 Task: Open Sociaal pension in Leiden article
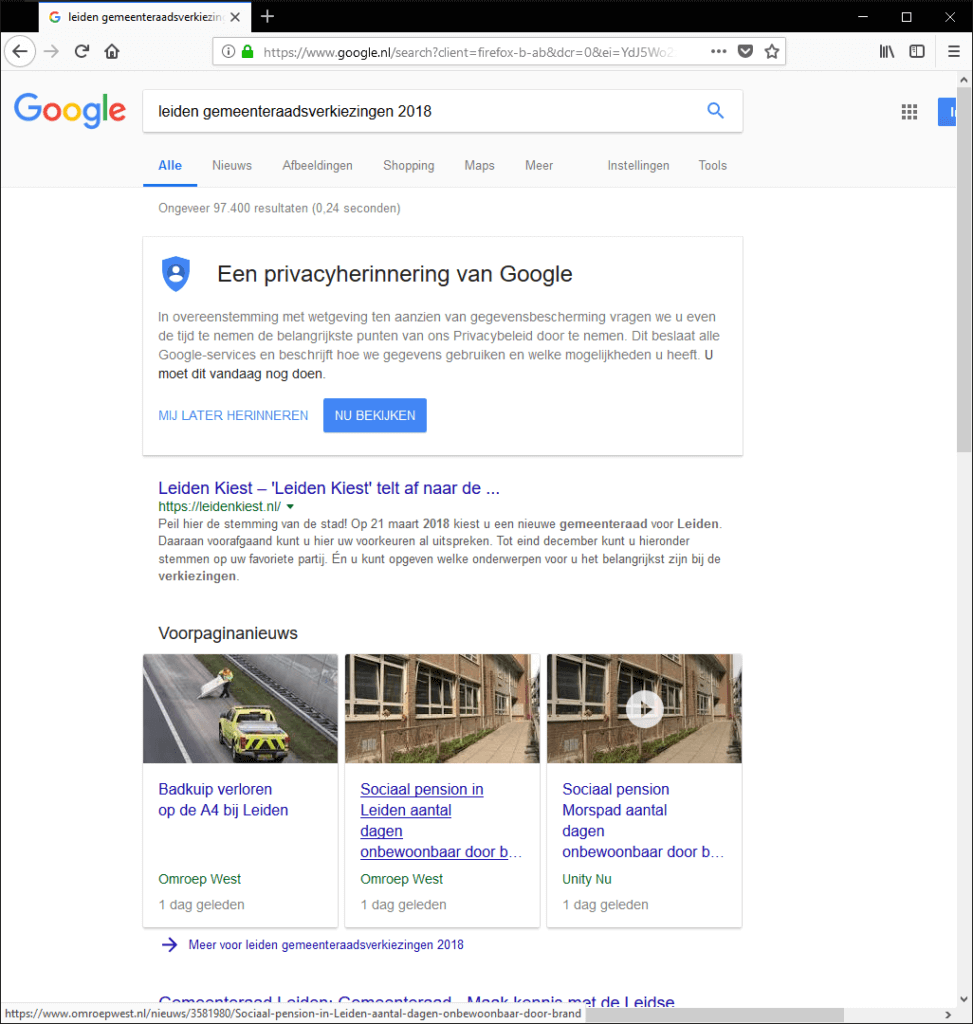pos(441,820)
